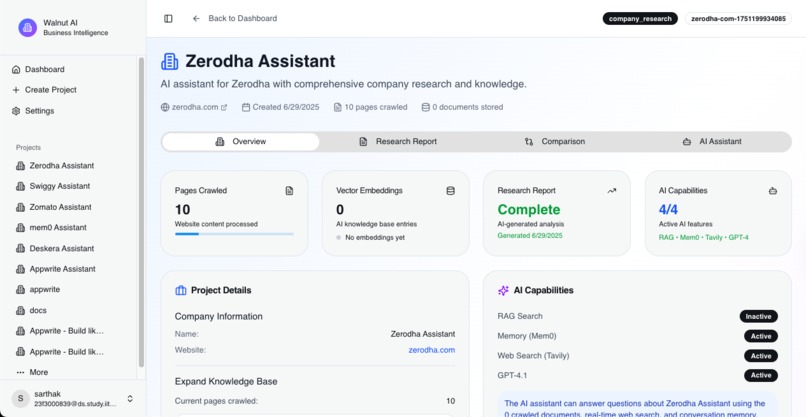This screenshot has width=806, height=417.
Task: Click the Active badge for Web Search (Tavily)
Action: click(x=761, y=356)
